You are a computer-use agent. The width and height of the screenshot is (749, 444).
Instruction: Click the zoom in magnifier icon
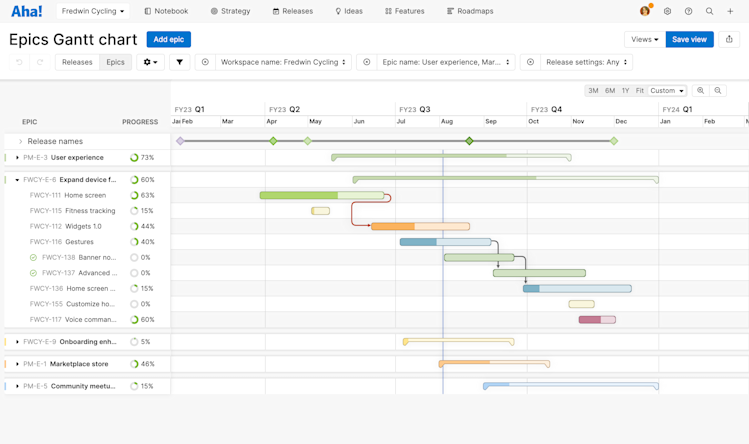(700, 90)
